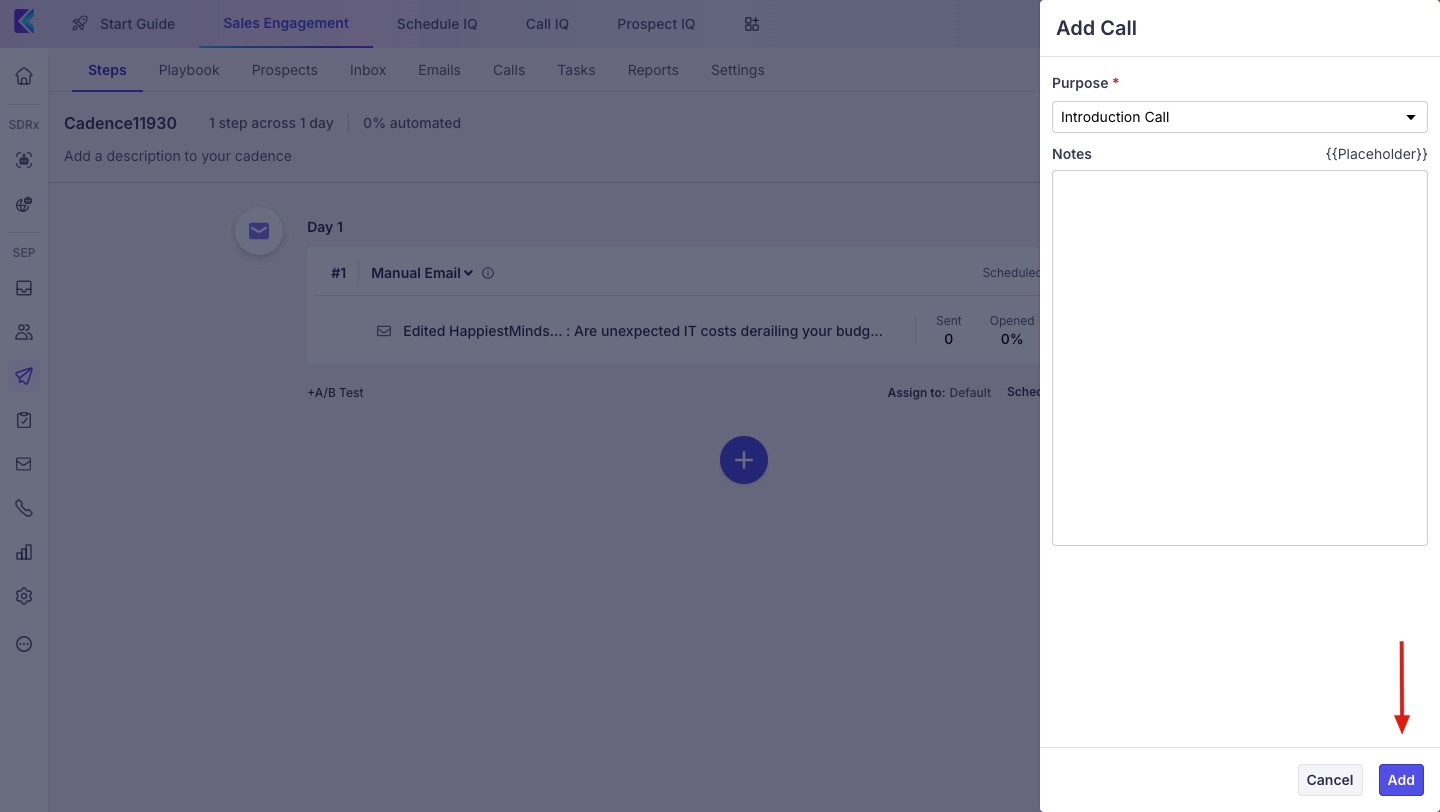Click the +A/B Test link
This screenshot has height=812, width=1440.
tap(335, 393)
